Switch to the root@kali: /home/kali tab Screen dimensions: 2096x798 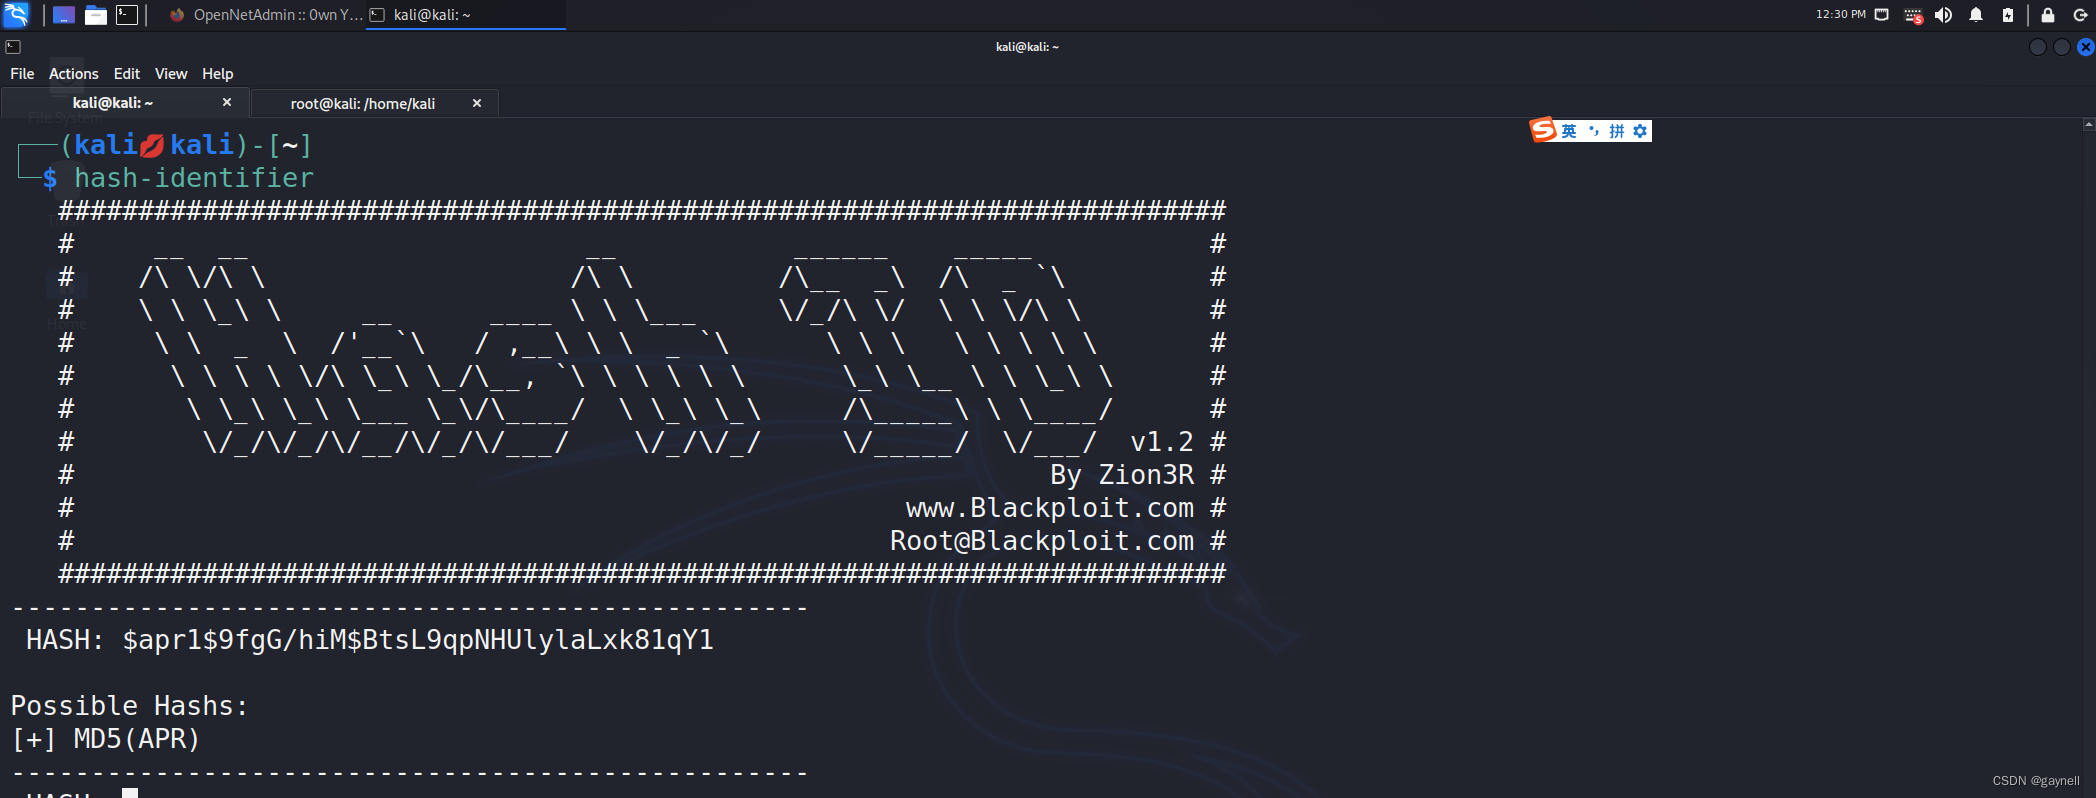363,103
